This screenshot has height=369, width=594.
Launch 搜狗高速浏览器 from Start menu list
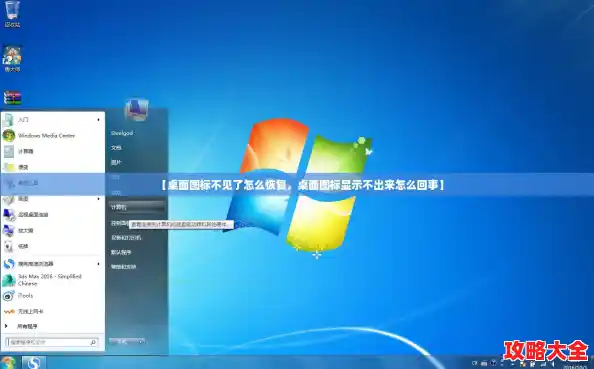53,264
